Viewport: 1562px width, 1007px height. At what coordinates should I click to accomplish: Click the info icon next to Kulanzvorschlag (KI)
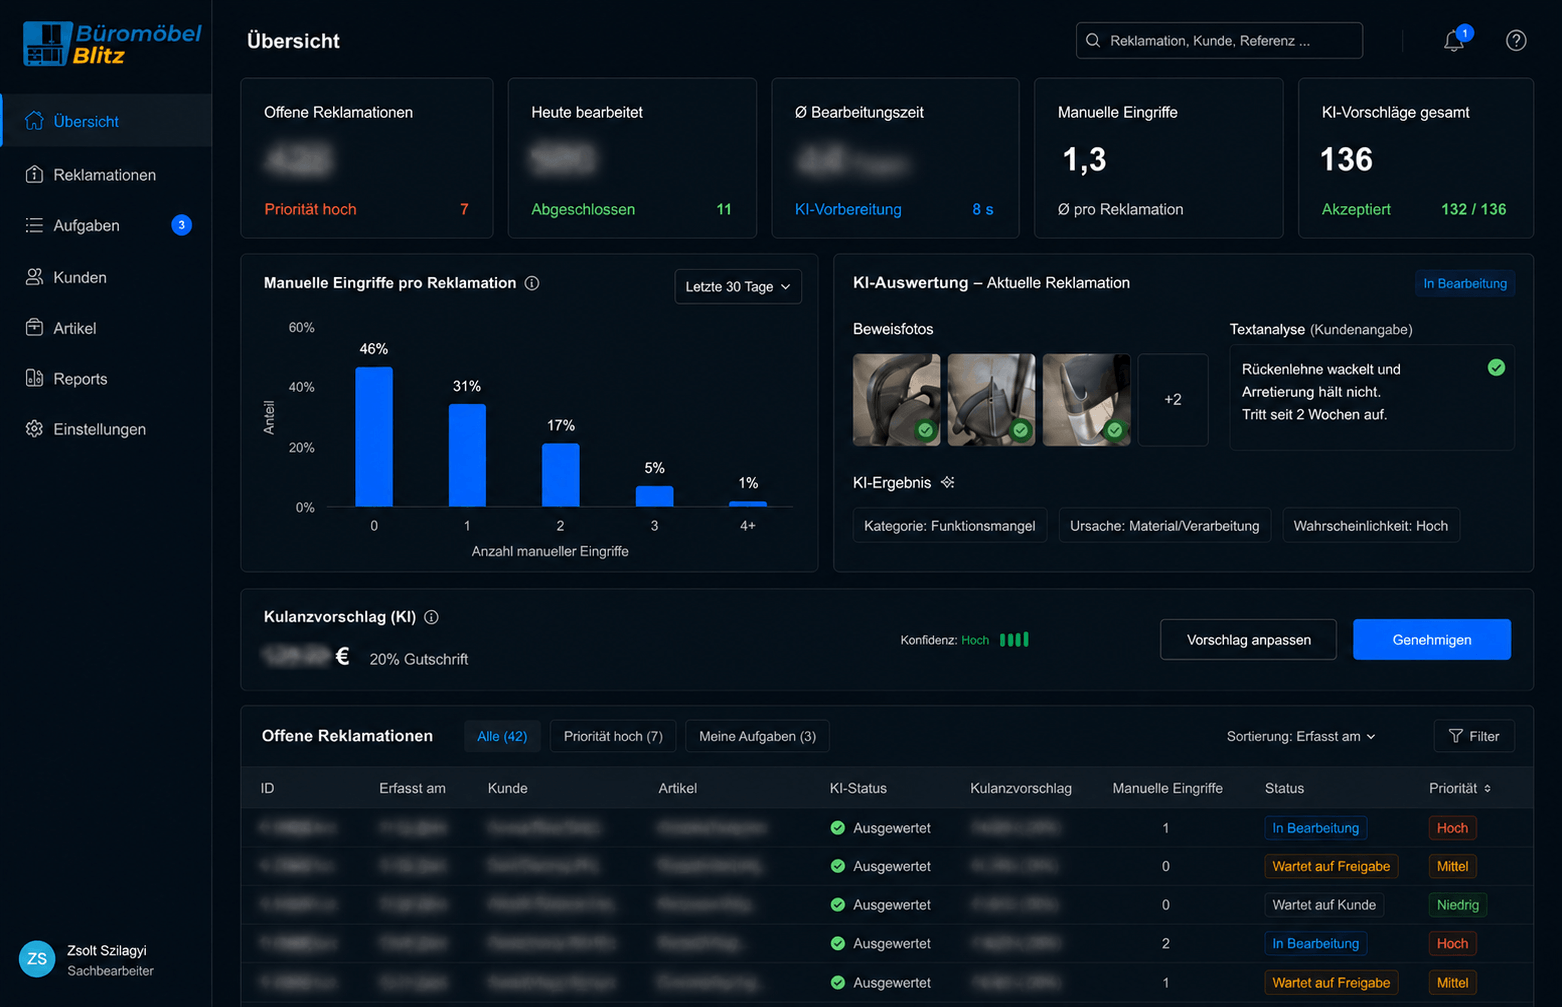click(432, 617)
